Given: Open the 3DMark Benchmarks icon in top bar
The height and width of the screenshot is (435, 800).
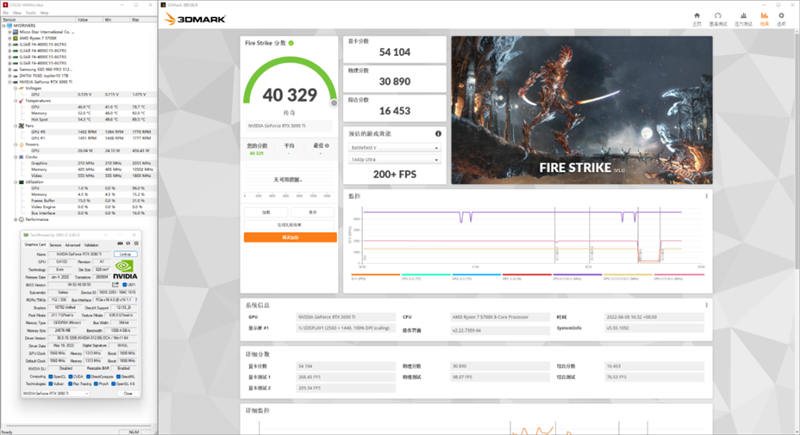Looking at the screenshot, I should (x=718, y=16).
